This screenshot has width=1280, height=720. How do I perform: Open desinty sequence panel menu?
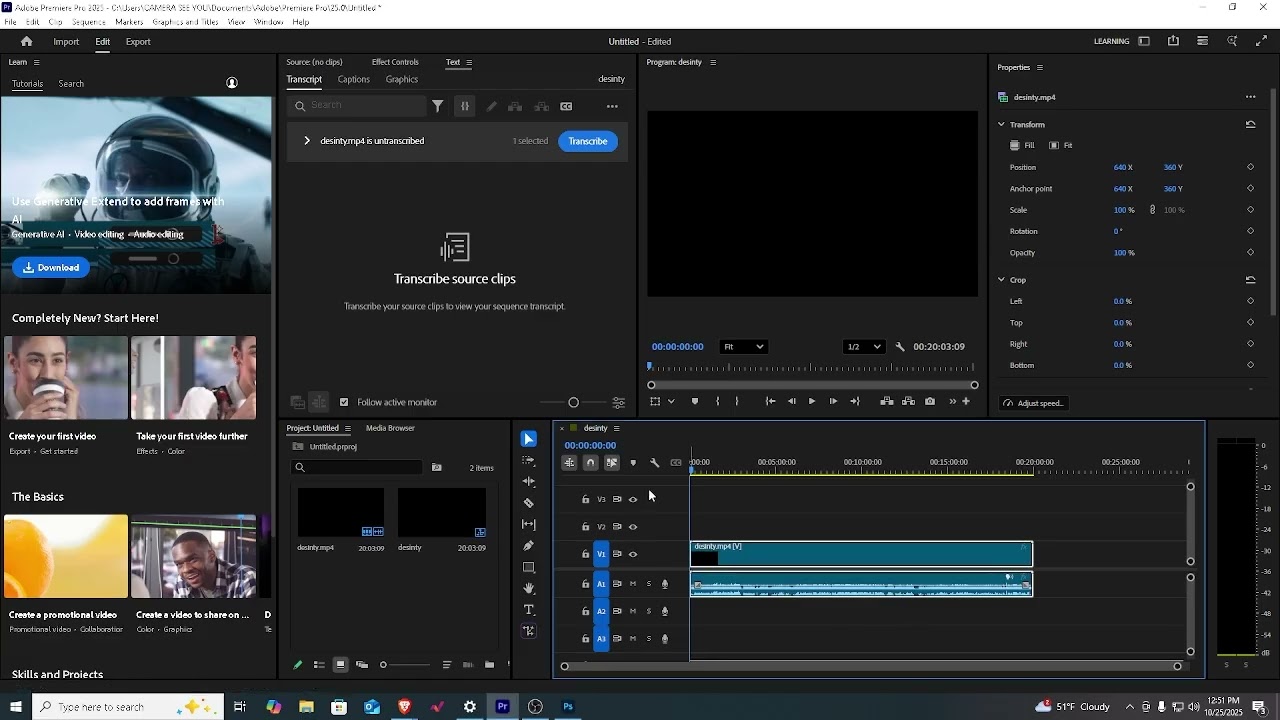616,428
